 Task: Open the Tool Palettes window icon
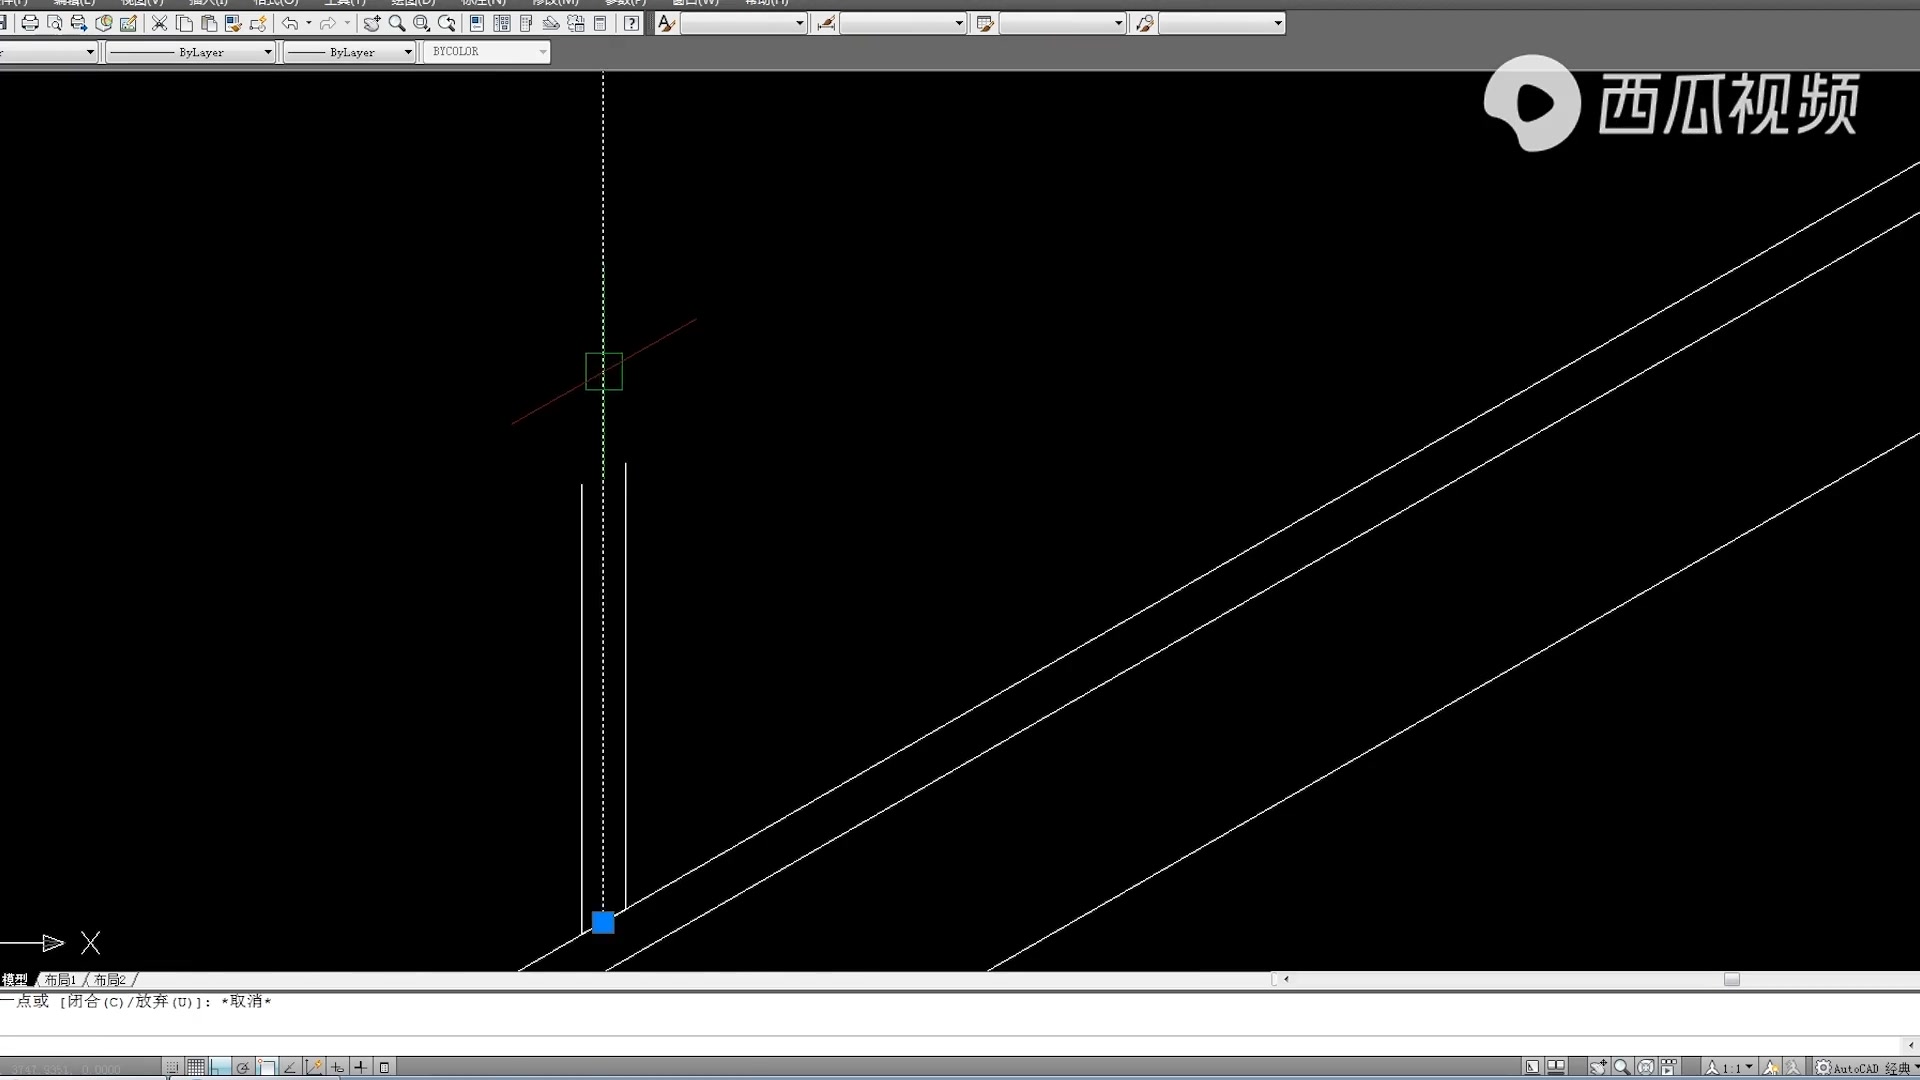click(x=526, y=23)
